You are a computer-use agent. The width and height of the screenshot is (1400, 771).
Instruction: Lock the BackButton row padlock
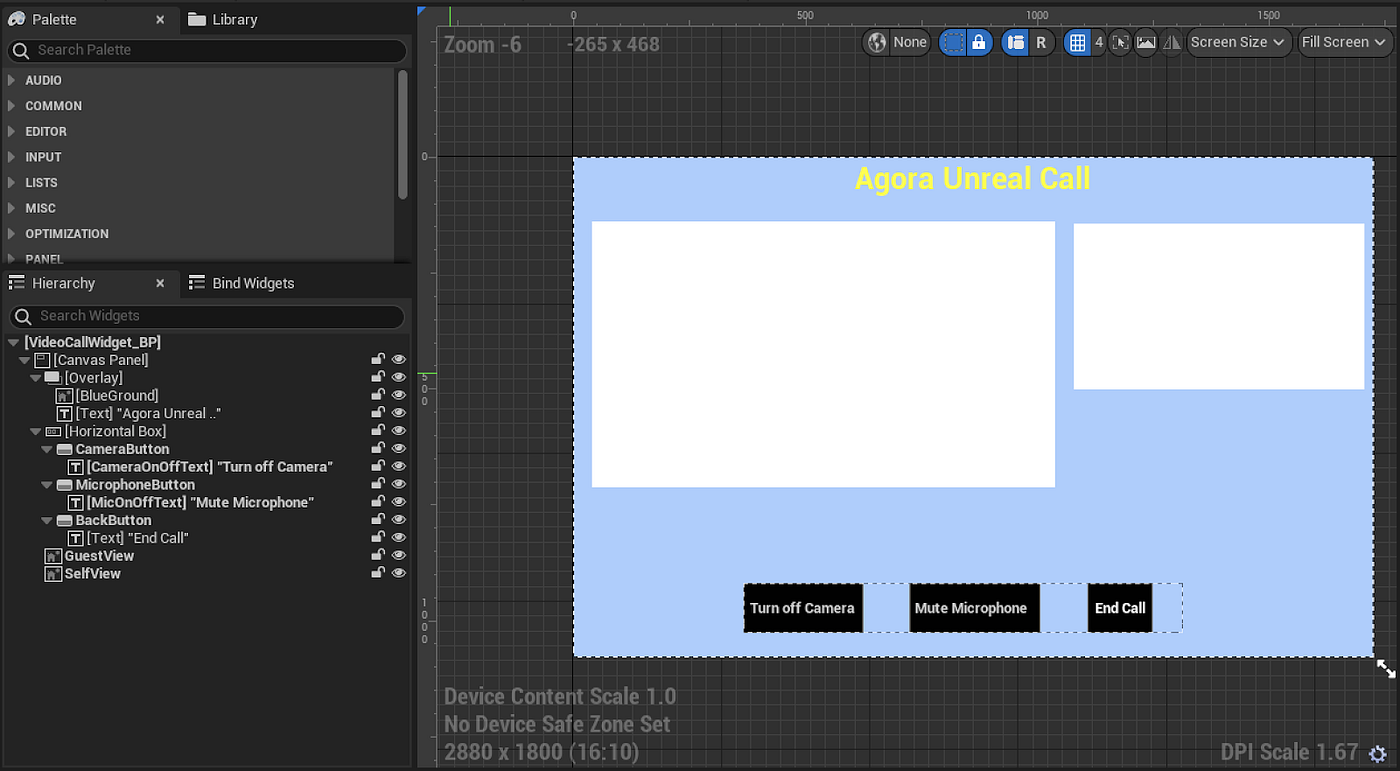pos(378,520)
